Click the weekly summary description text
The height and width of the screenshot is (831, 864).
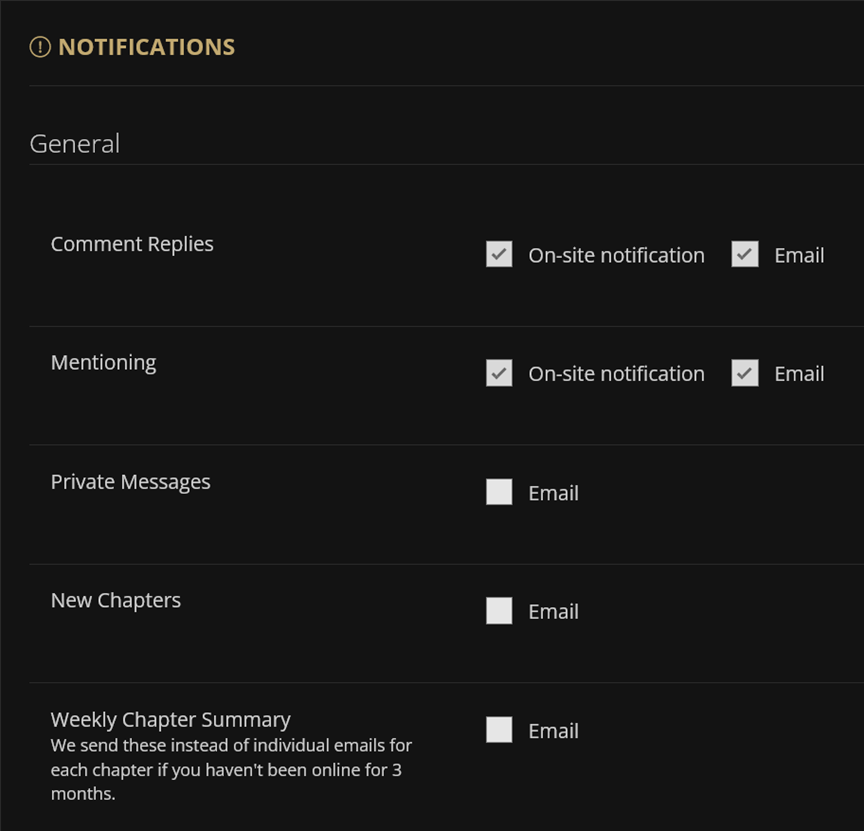click(231, 770)
